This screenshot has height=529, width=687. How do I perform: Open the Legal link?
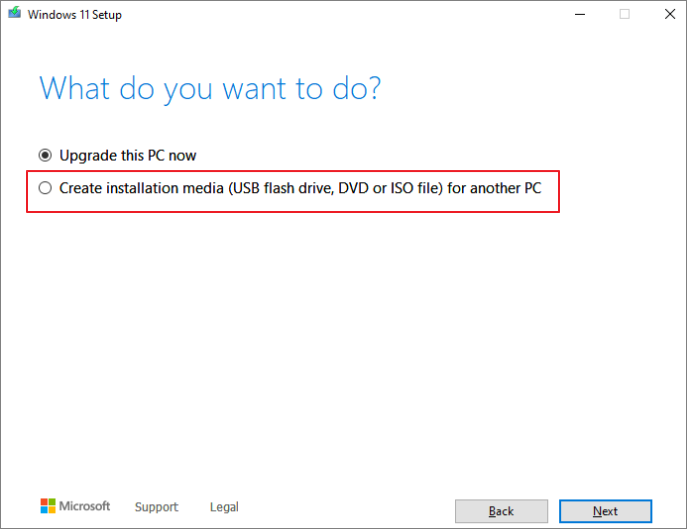coord(224,507)
